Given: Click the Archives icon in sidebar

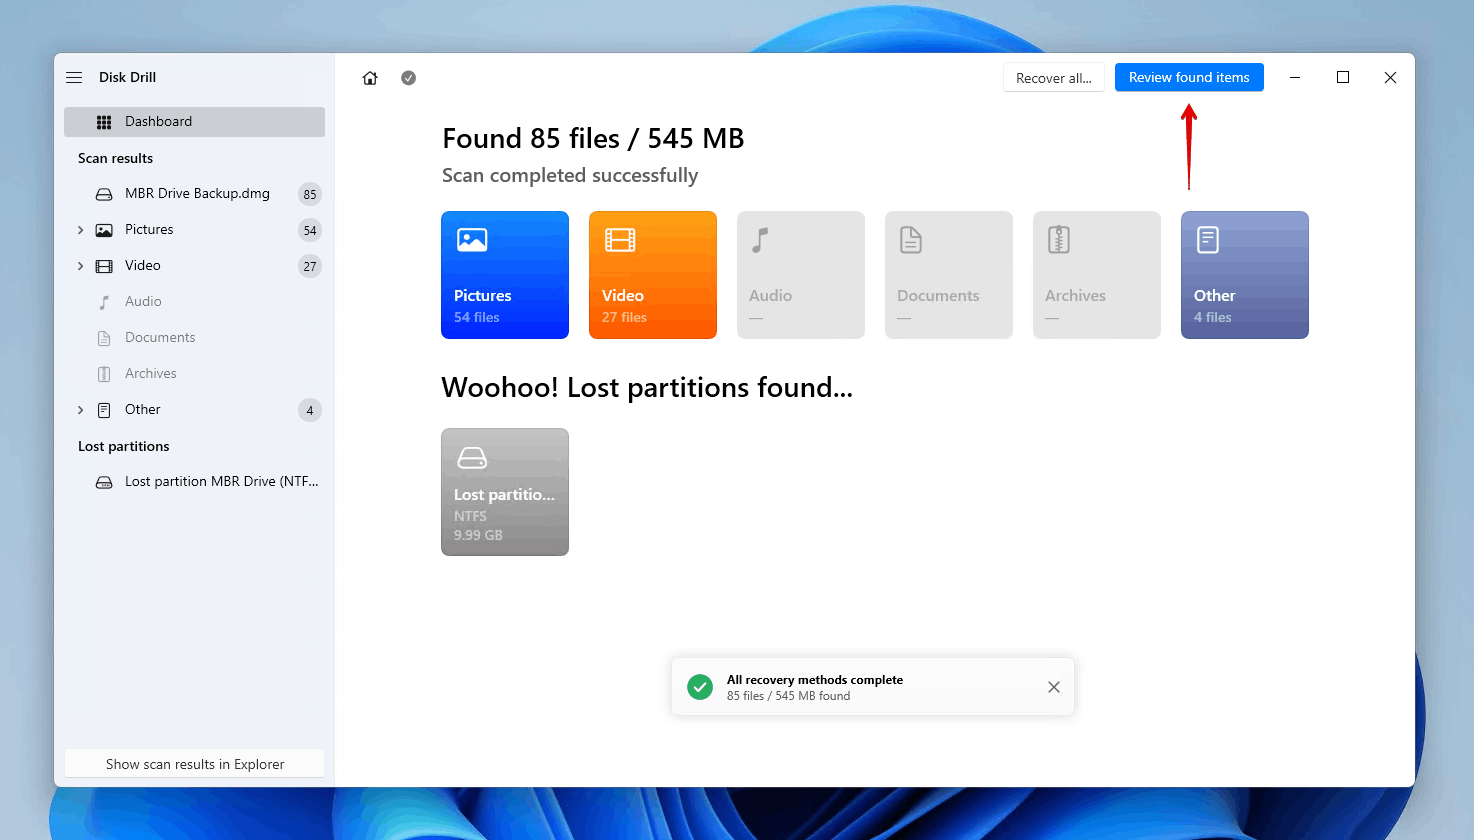Looking at the screenshot, I should click(x=104, y=374).
